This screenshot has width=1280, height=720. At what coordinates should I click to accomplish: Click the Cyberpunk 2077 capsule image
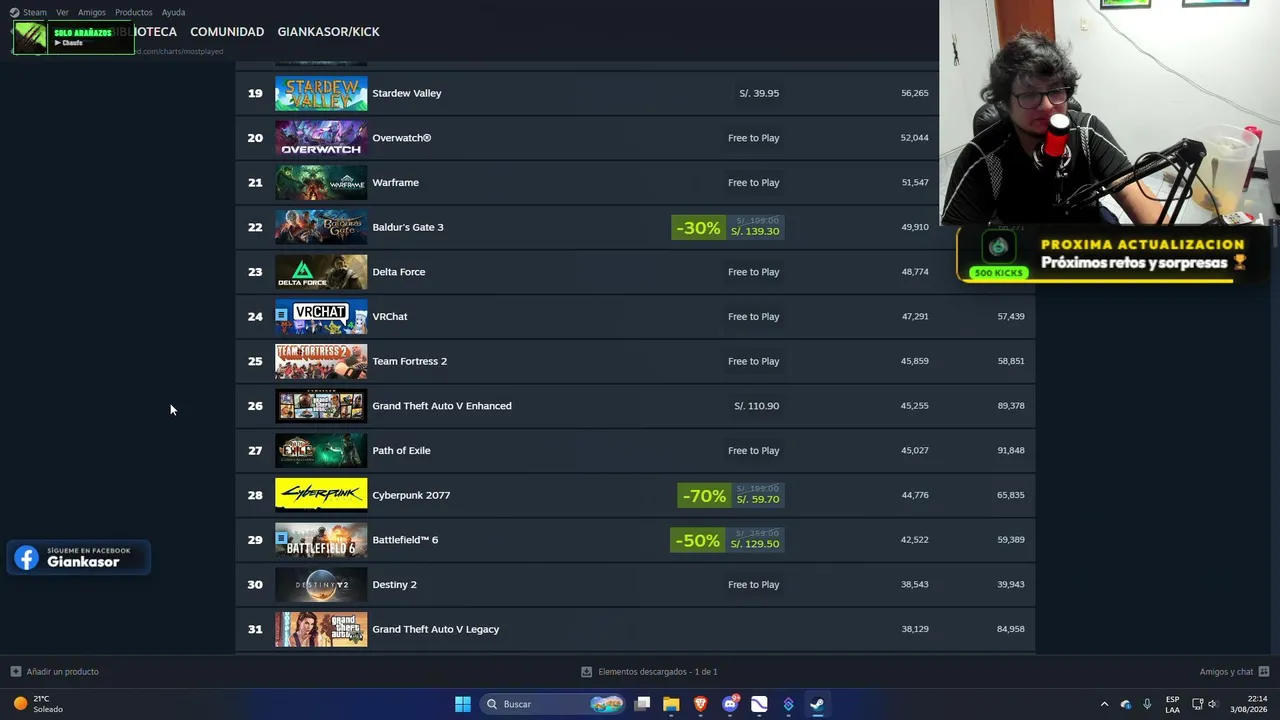pyautogui.click(x=321, y=495)
